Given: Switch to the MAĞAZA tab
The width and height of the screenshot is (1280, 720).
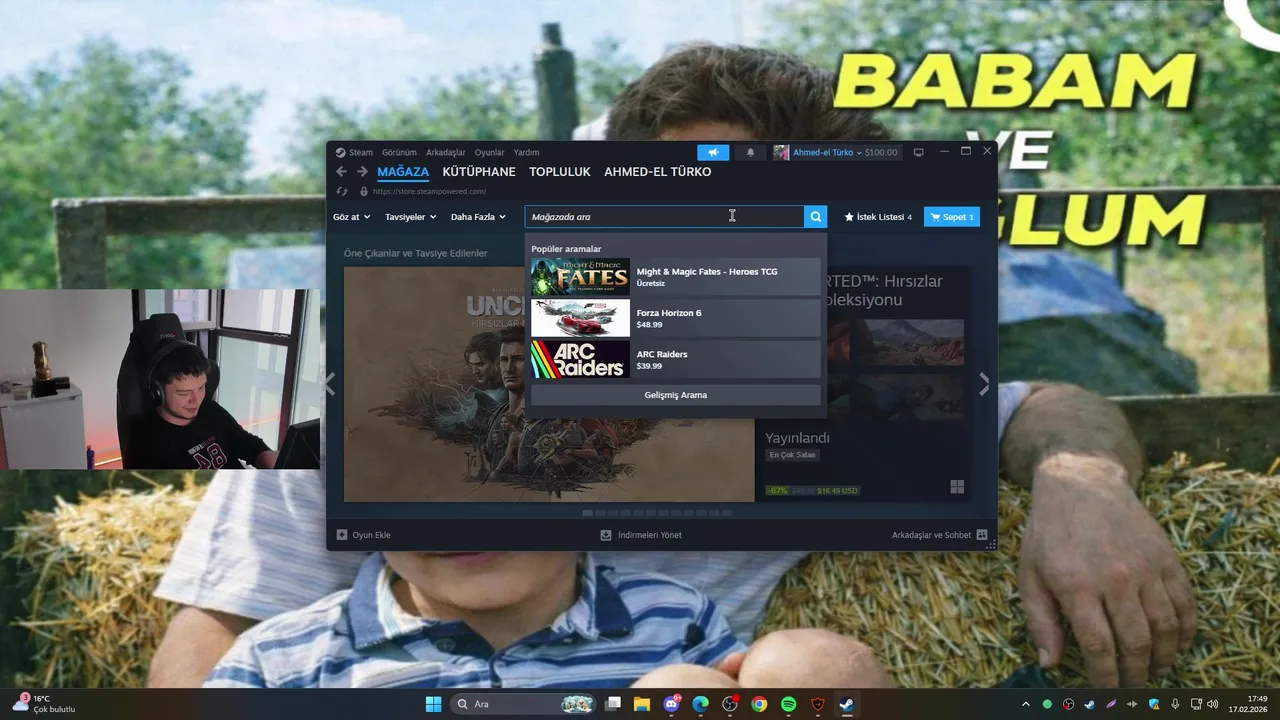Looking at the screenshot, I should click(403, 172).
